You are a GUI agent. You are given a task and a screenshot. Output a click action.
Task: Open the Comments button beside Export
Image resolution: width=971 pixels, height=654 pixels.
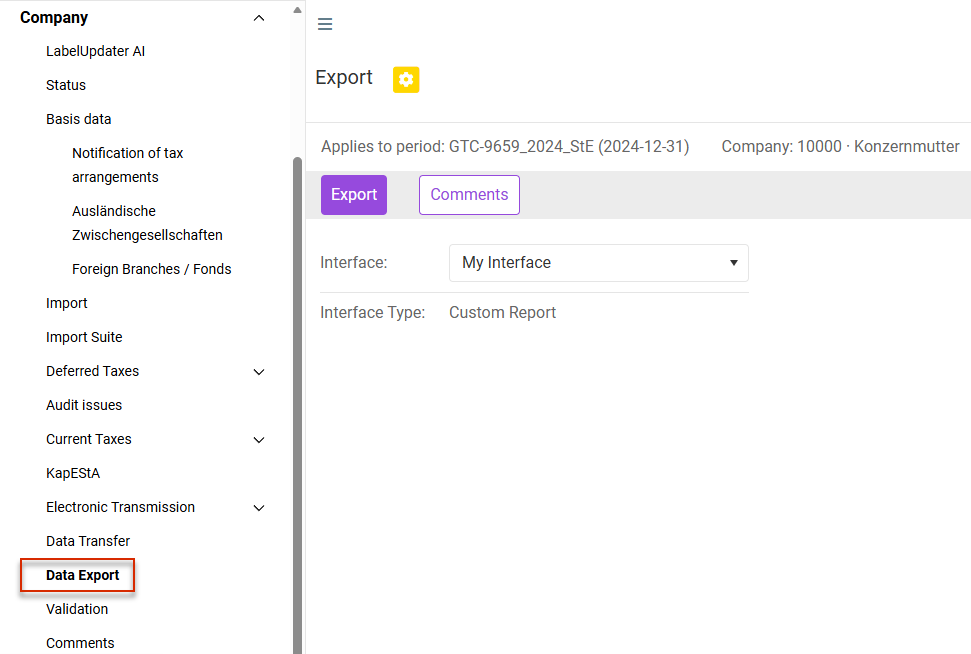coord(469,195)
